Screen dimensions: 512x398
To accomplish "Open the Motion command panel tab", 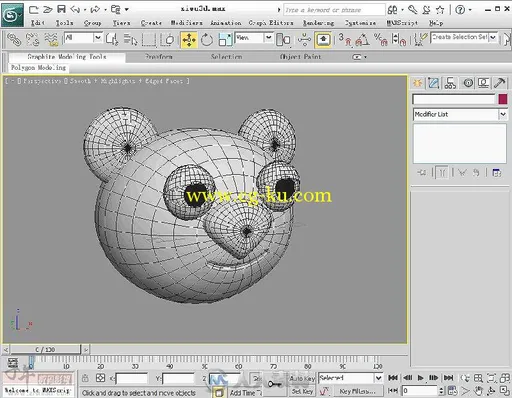I will (468, 83).
